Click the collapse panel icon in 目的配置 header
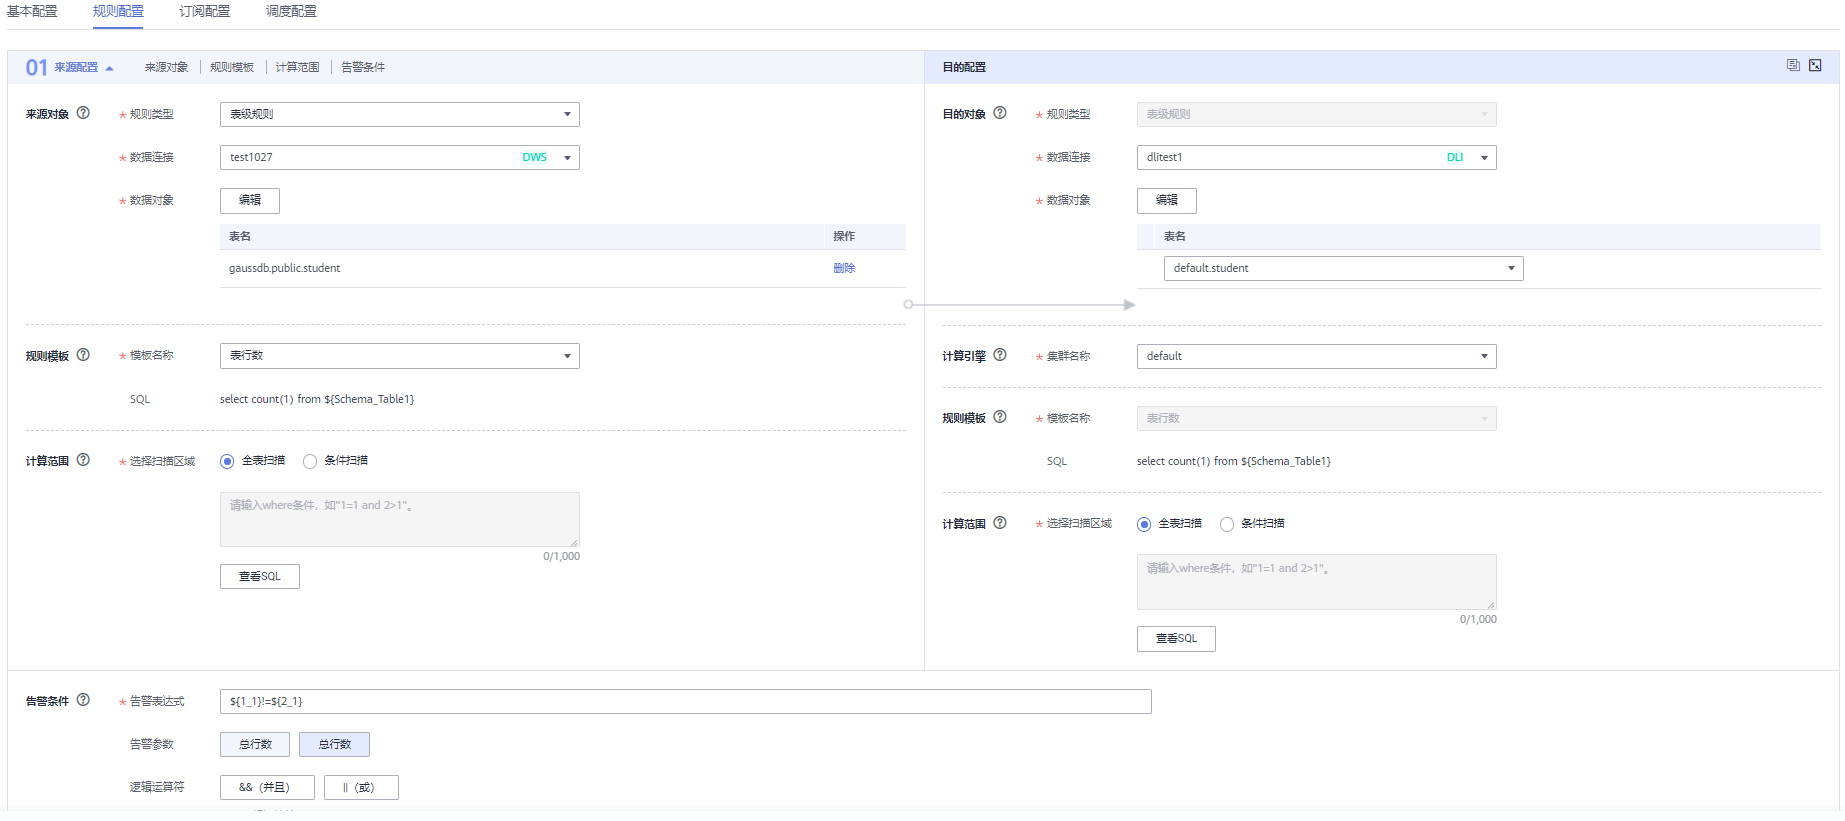Screen dimensions: 1845x821 [x=1815, y=65]
